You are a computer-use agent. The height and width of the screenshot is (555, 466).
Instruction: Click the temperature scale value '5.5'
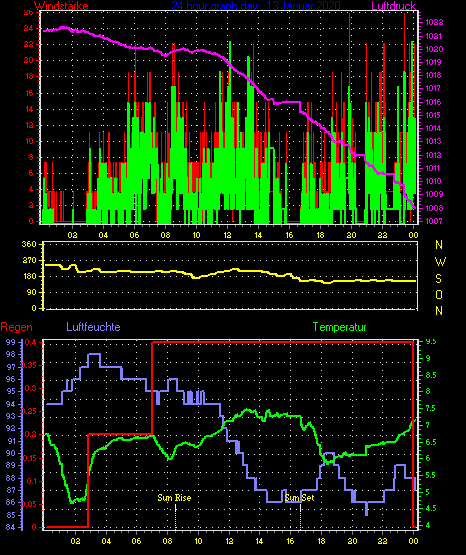431,475
